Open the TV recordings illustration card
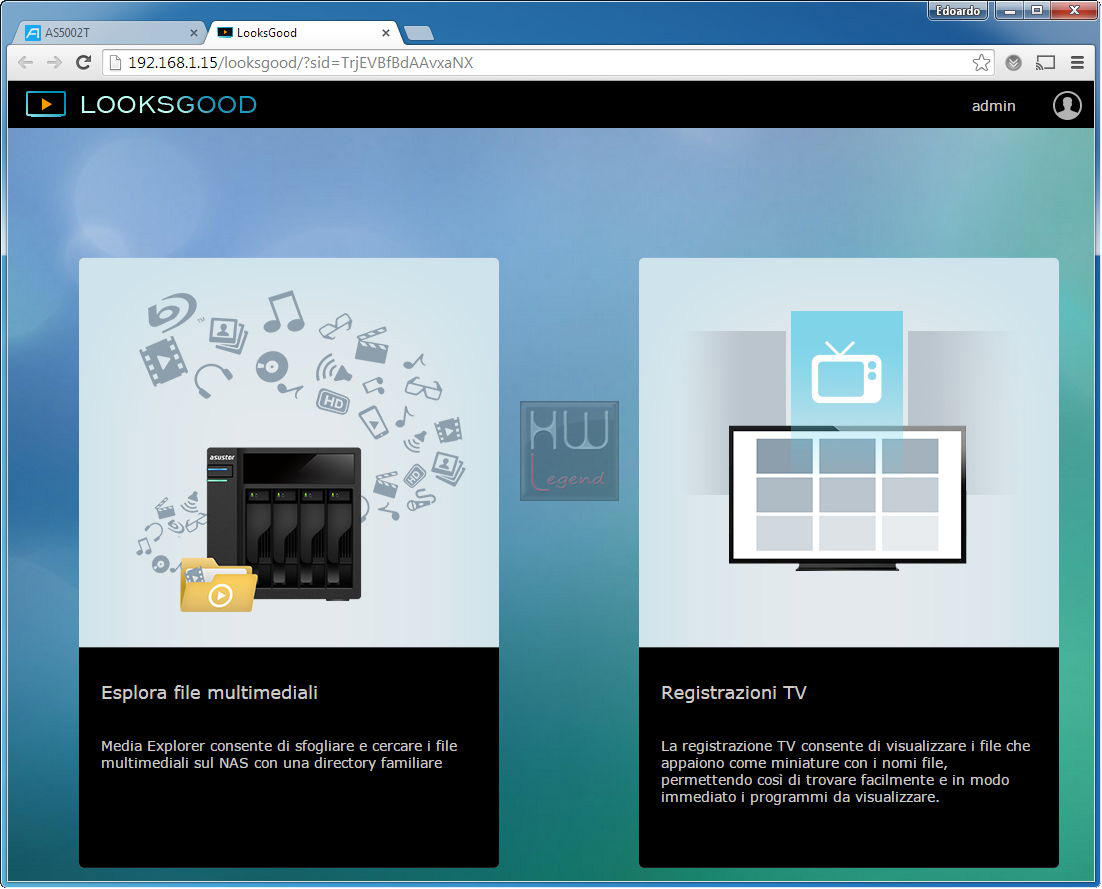 [848, 453]
